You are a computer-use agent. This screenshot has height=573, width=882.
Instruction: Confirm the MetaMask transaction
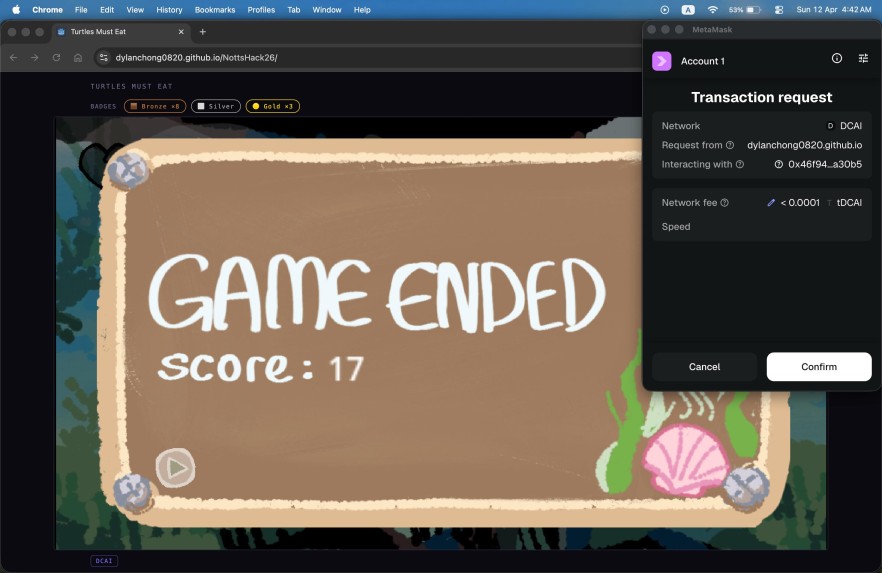pos(818,367)
